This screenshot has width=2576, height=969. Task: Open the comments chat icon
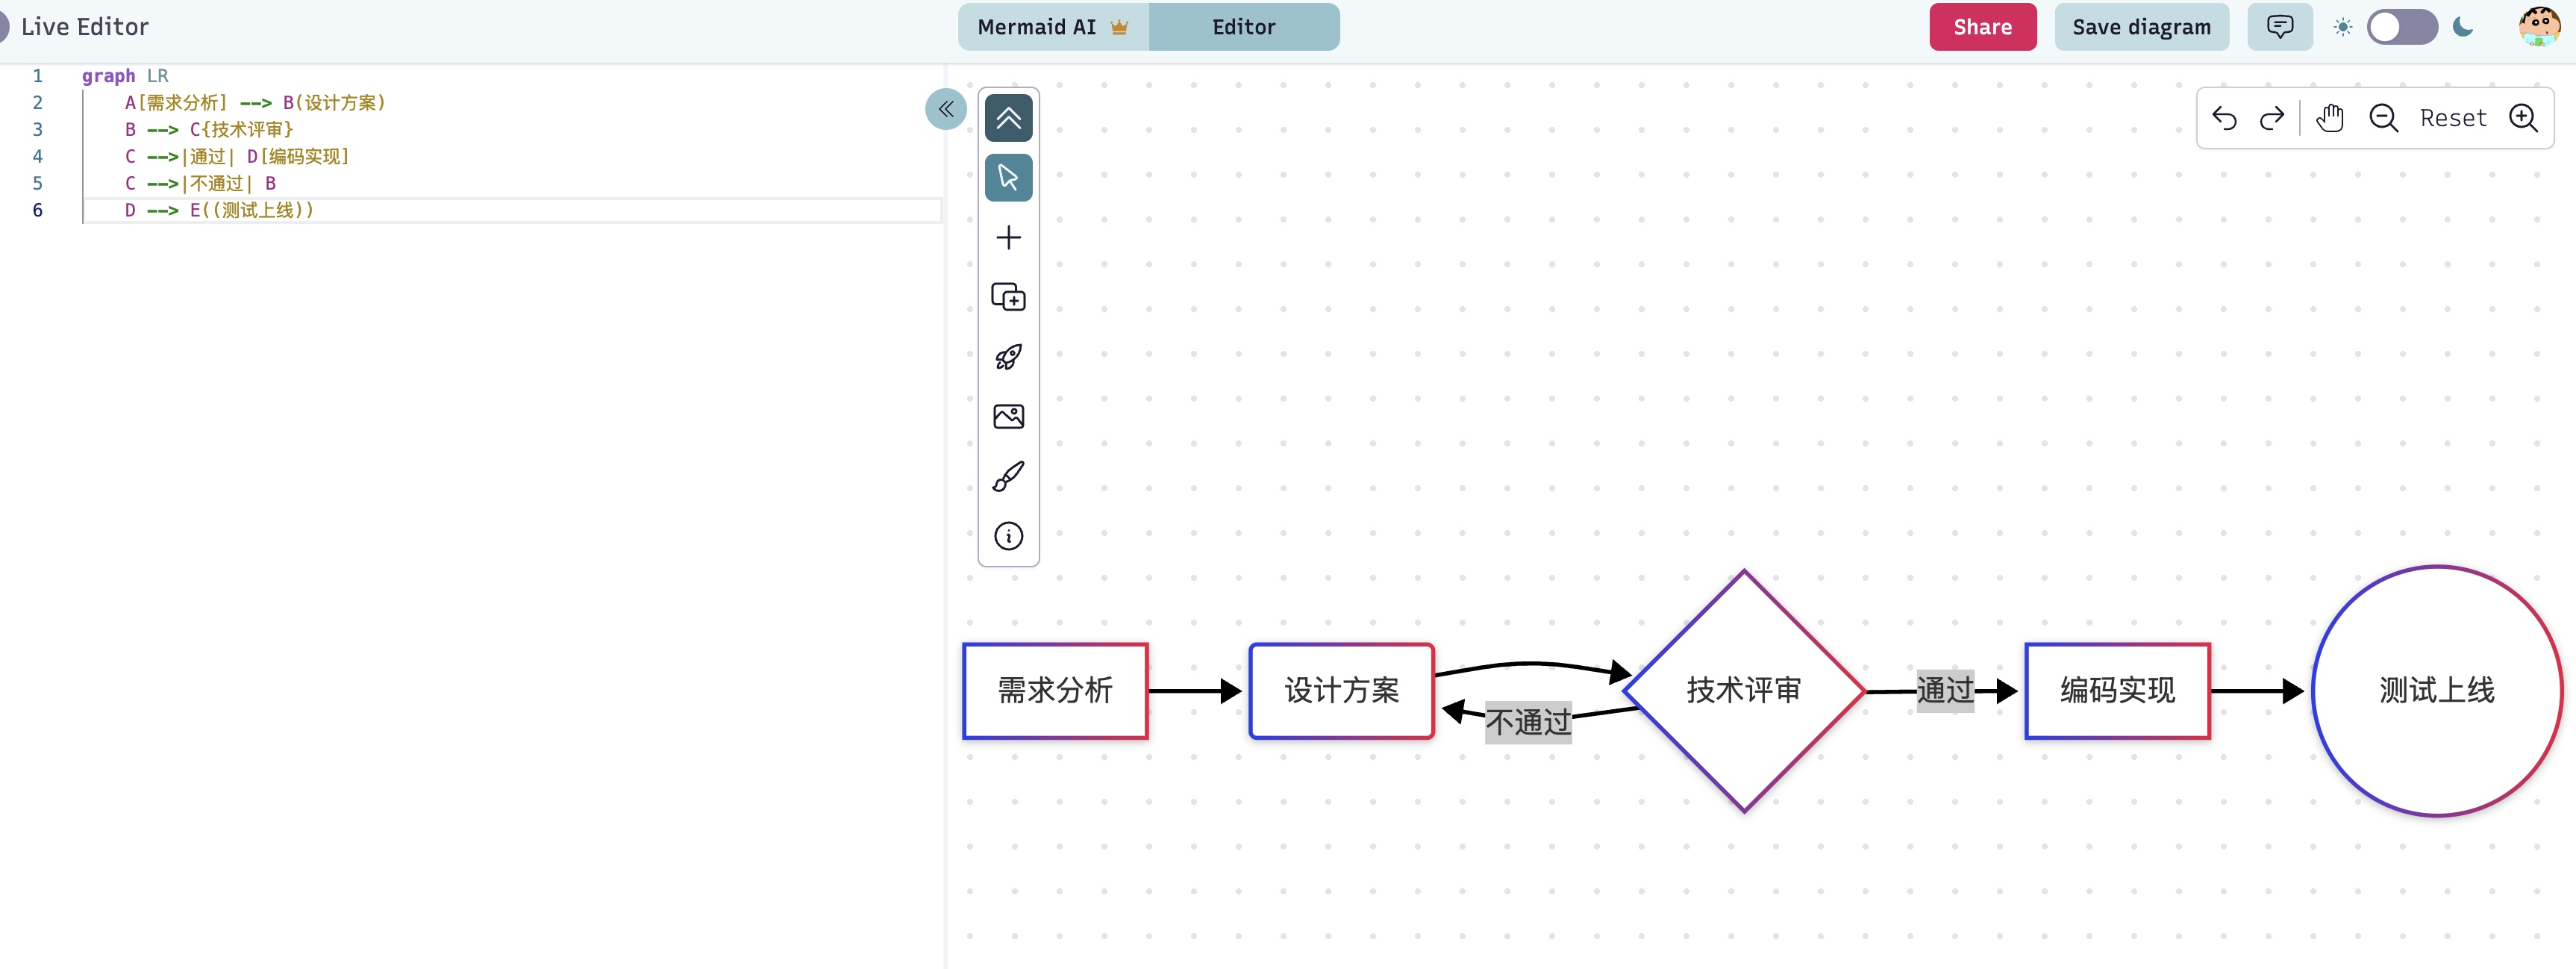pos(2279,27)
